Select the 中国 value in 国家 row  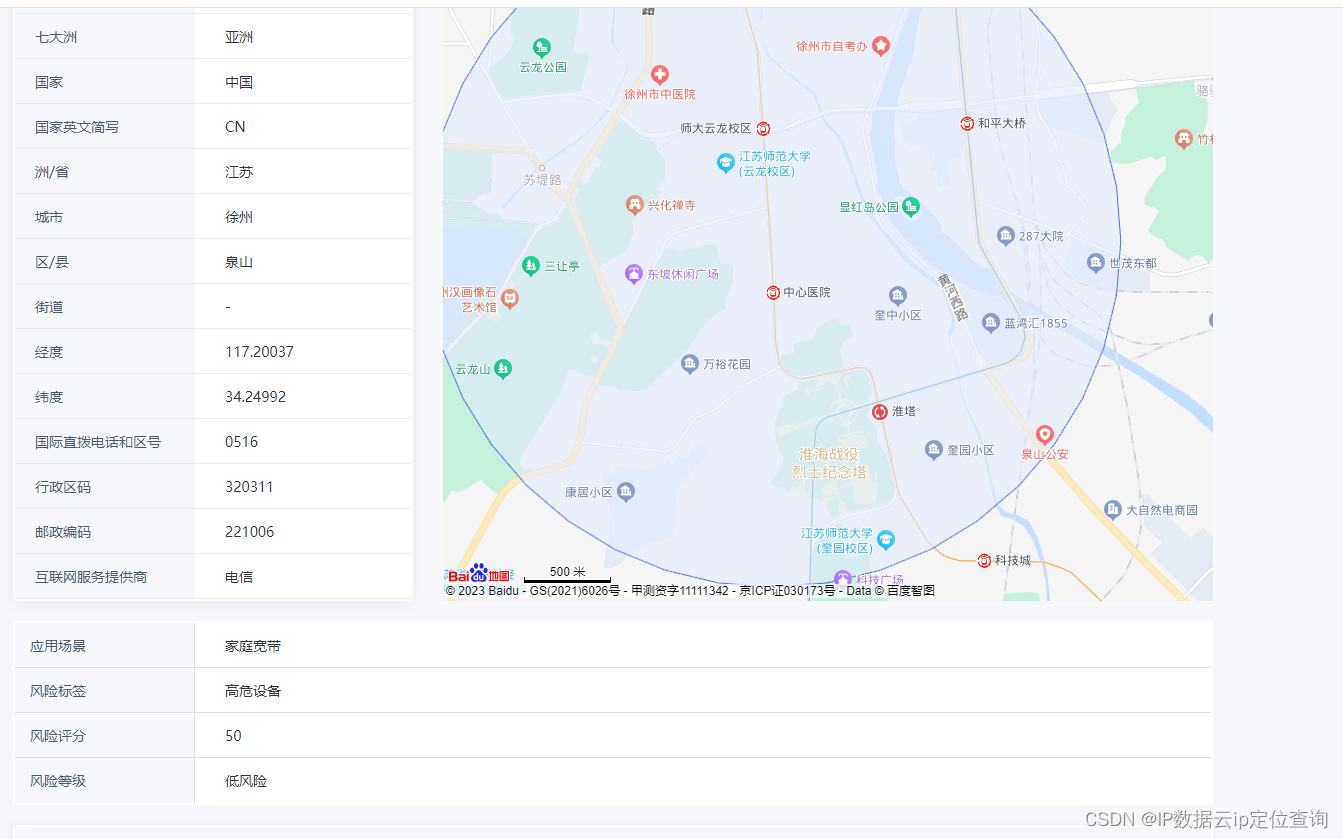(239, 82)
